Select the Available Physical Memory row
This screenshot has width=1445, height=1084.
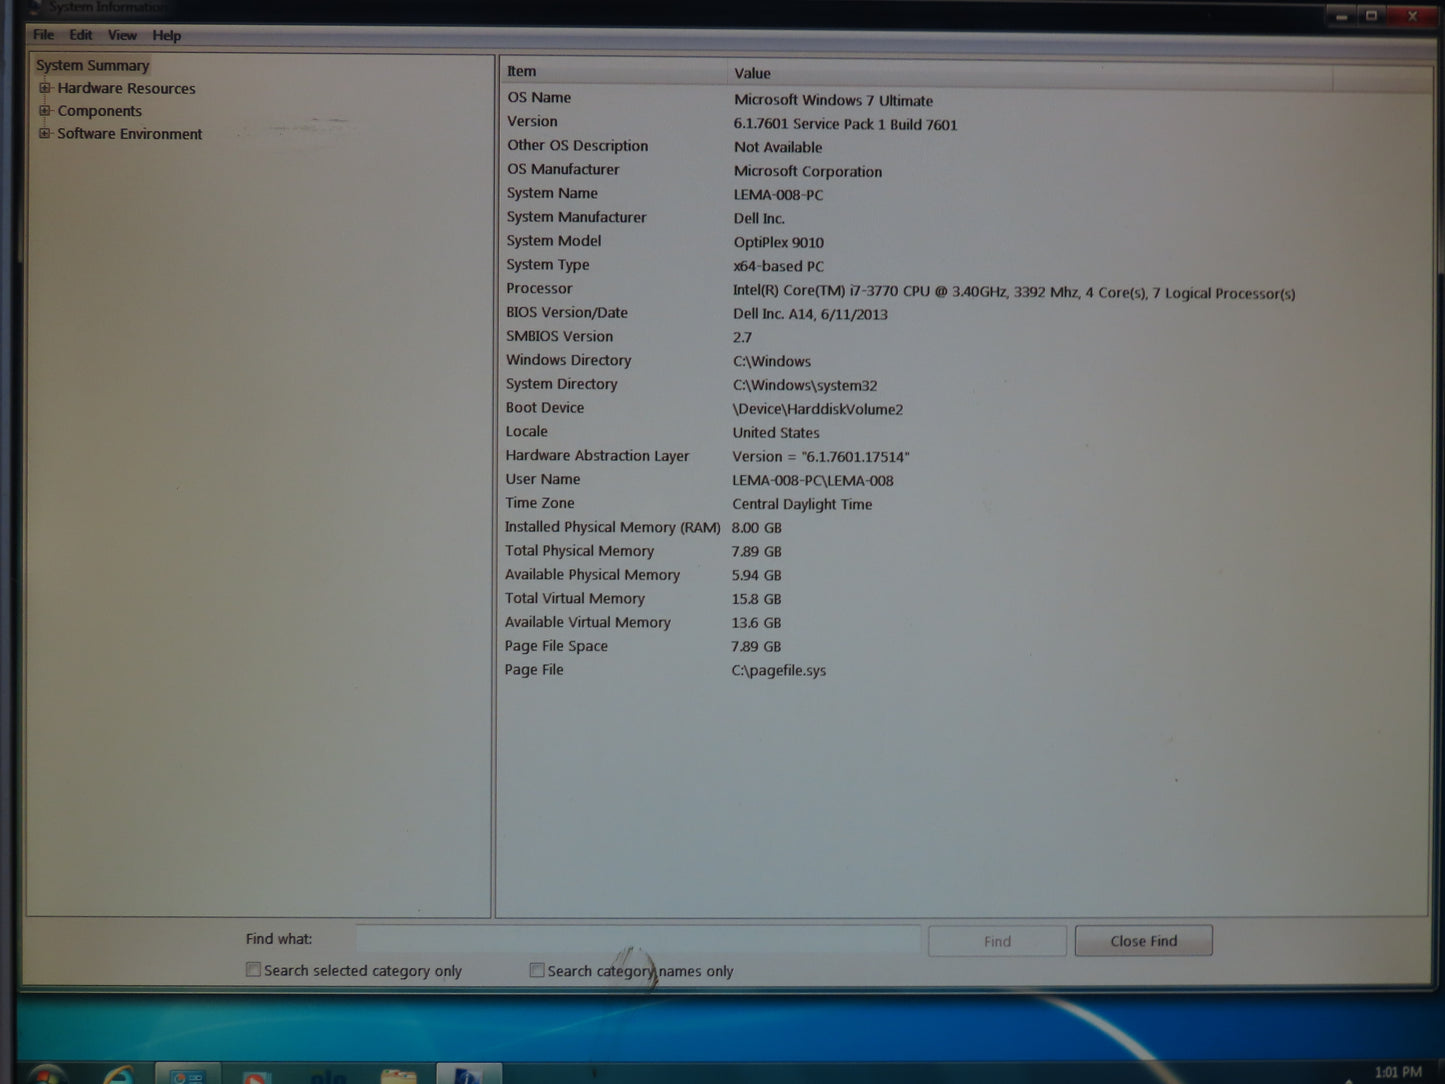click(592, 575)
